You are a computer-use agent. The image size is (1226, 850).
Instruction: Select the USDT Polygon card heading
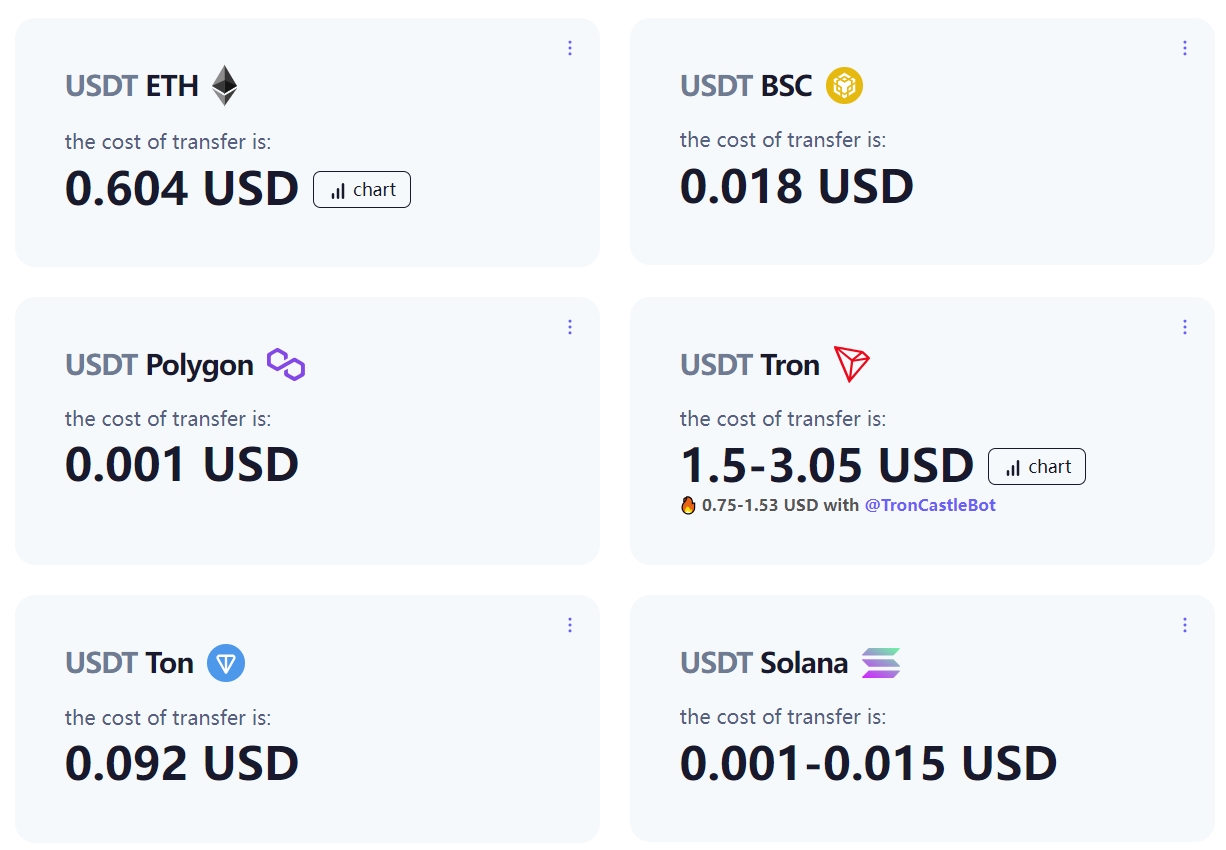pos(159,365)
